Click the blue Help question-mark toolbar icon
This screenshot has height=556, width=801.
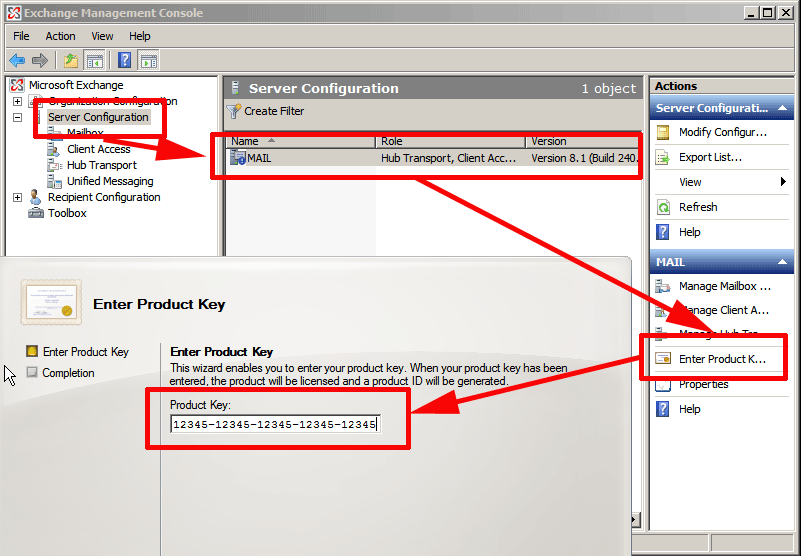point(124,60)
